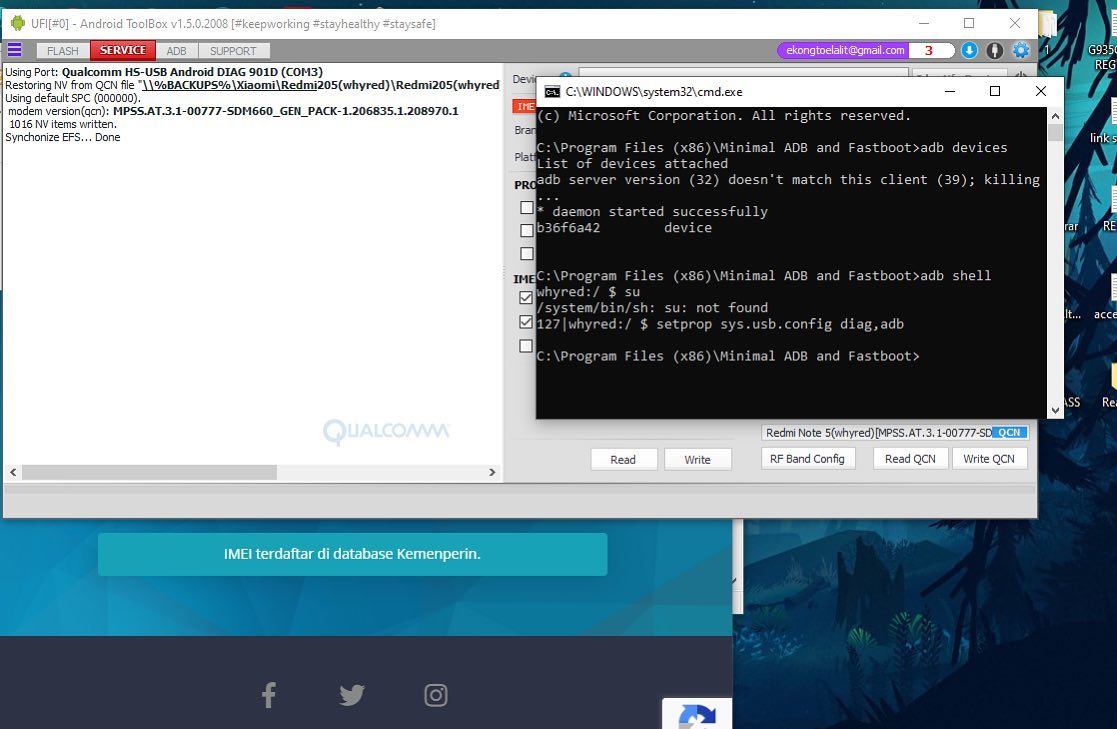Maximize the UFI Android ToolBox window

(x=969, y=23)
